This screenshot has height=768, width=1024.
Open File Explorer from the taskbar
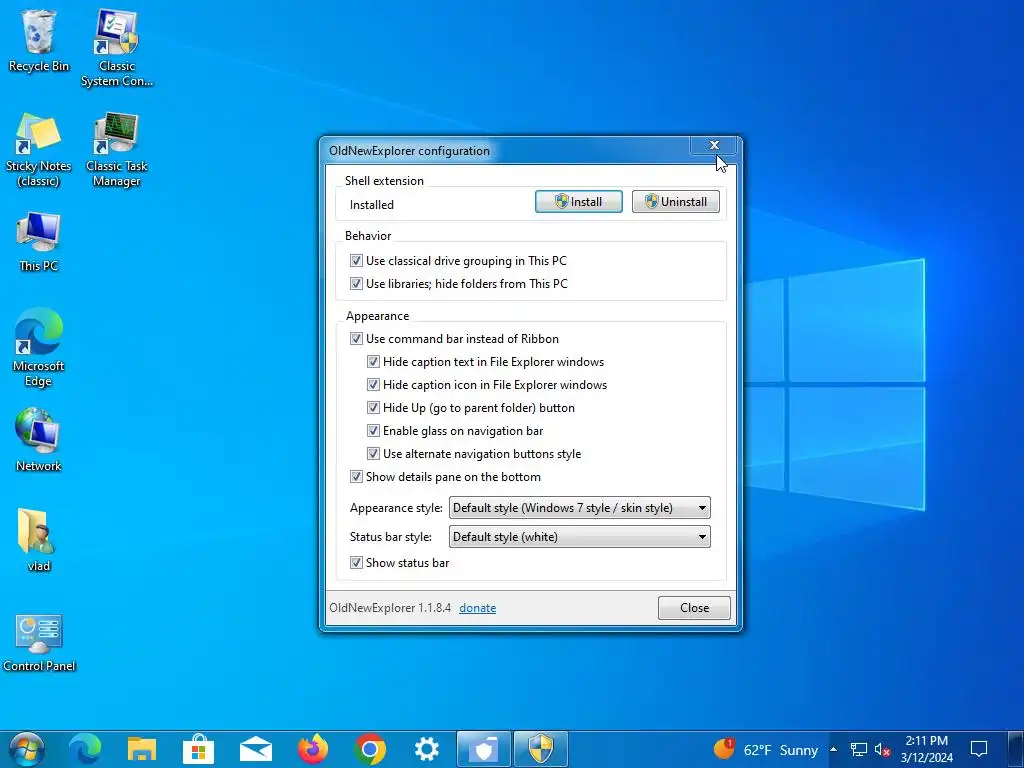(x=142, y=749)
